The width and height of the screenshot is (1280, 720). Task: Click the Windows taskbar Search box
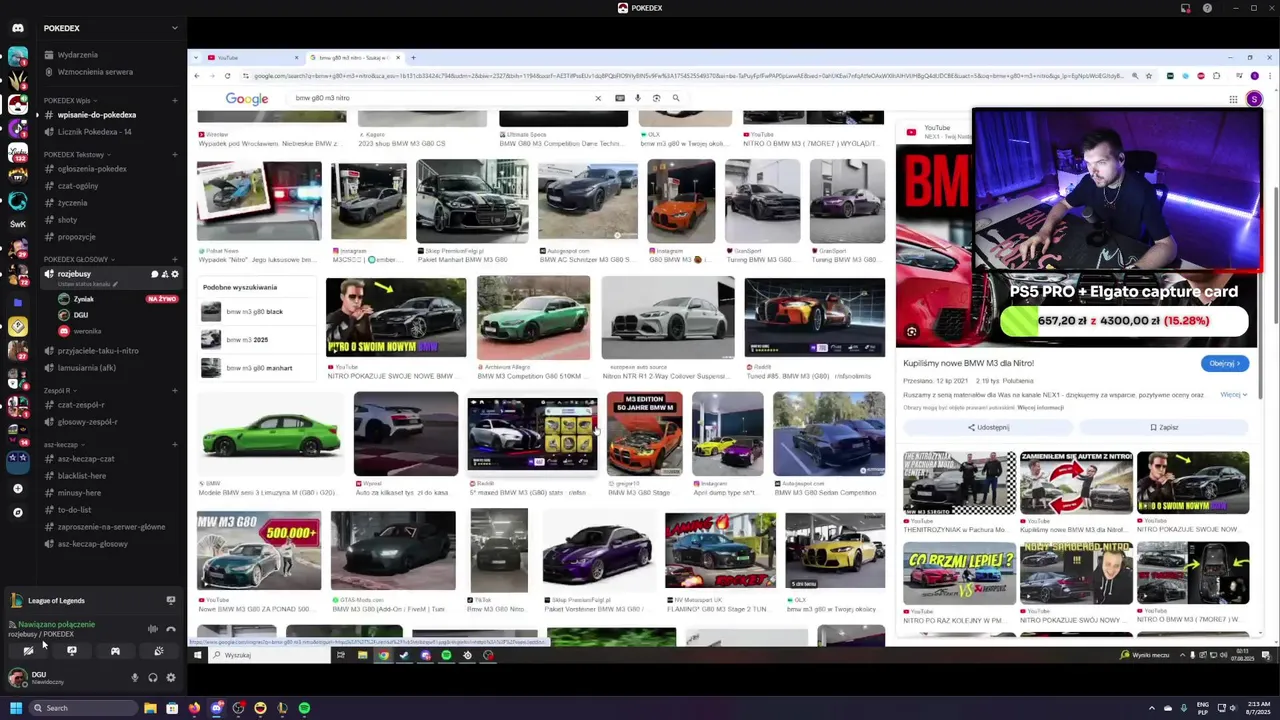(84, 708)
